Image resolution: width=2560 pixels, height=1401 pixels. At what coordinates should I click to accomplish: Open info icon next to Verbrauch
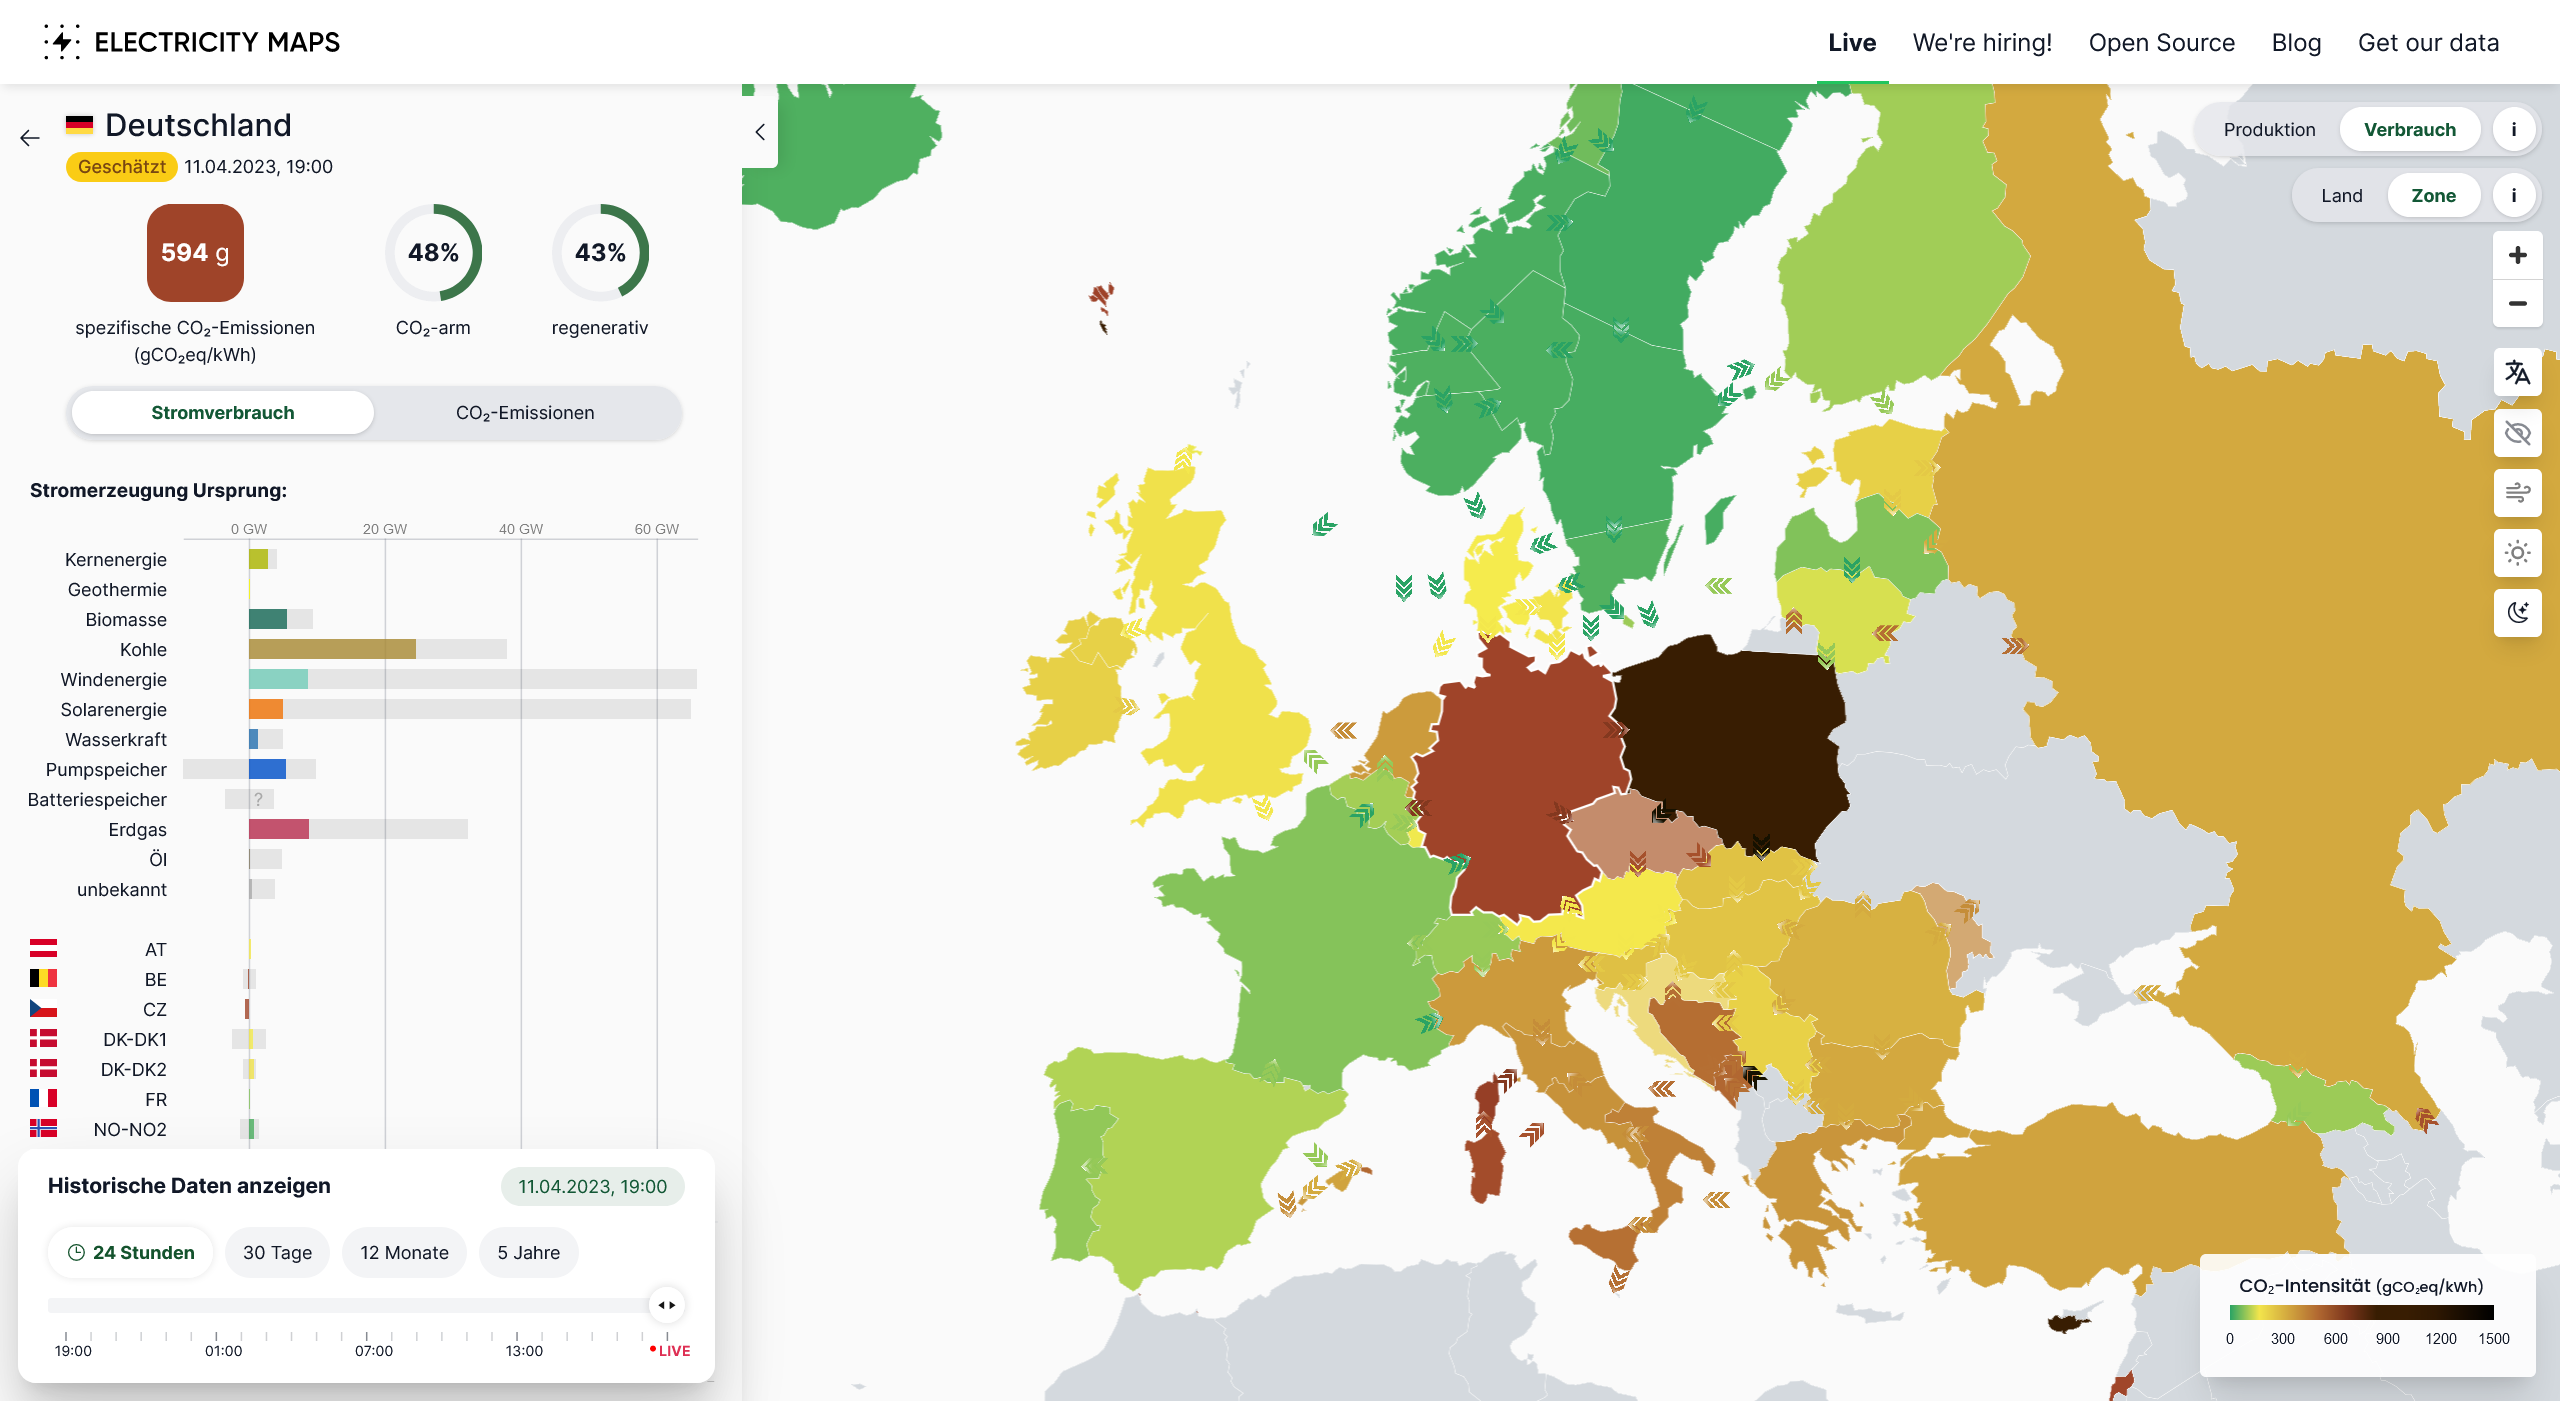click(2513, 130)
